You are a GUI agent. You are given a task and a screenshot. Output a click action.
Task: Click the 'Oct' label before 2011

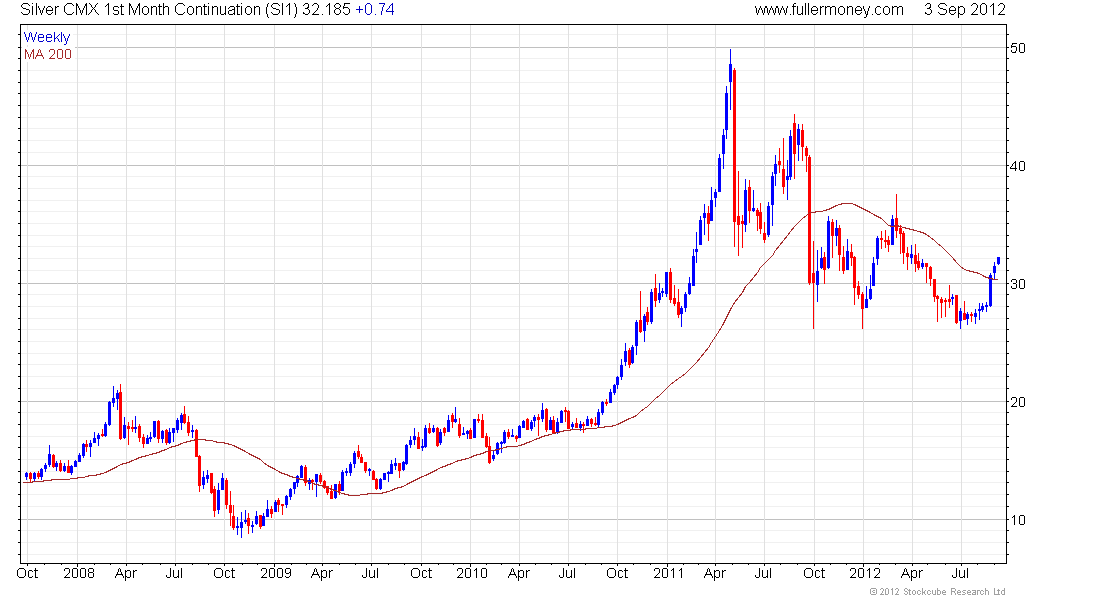617,573
